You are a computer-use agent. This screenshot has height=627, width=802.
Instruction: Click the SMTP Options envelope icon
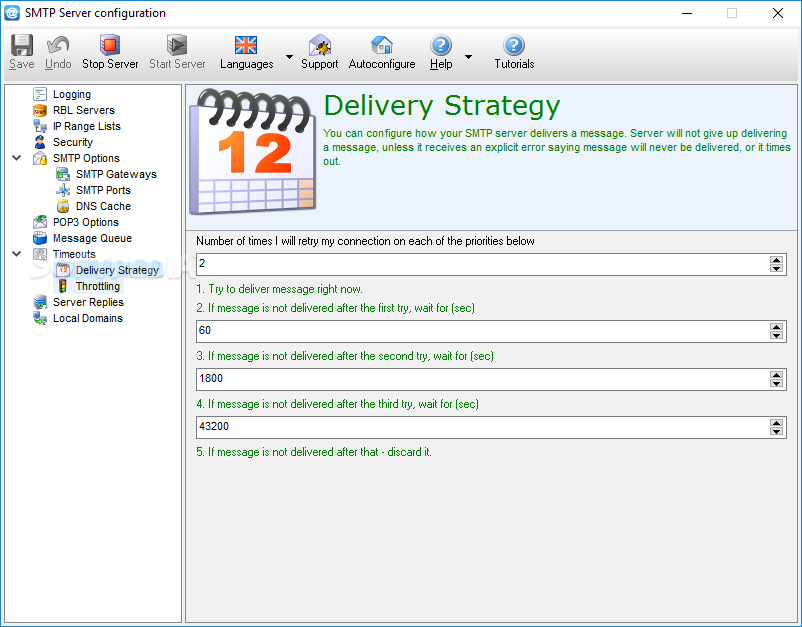[x=40, y=158]
